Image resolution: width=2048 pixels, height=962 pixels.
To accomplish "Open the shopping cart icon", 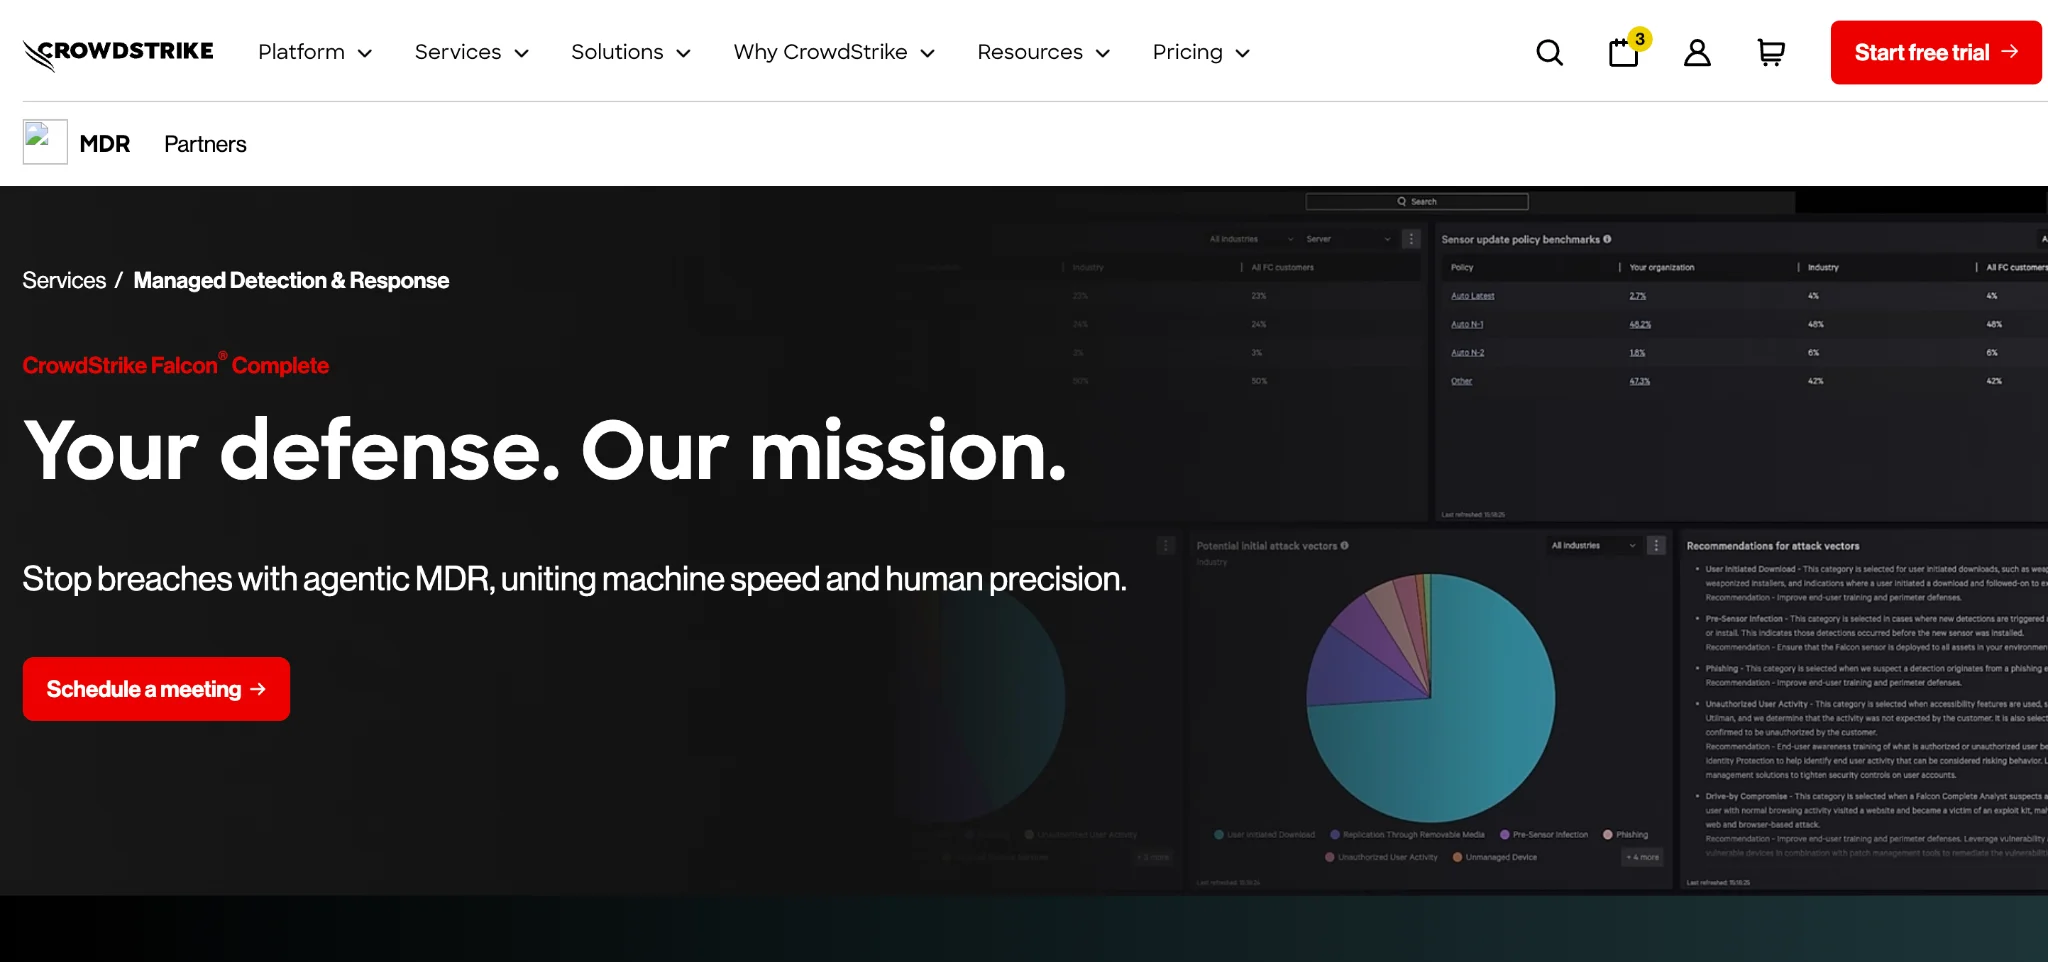I will click(1771, 52).
